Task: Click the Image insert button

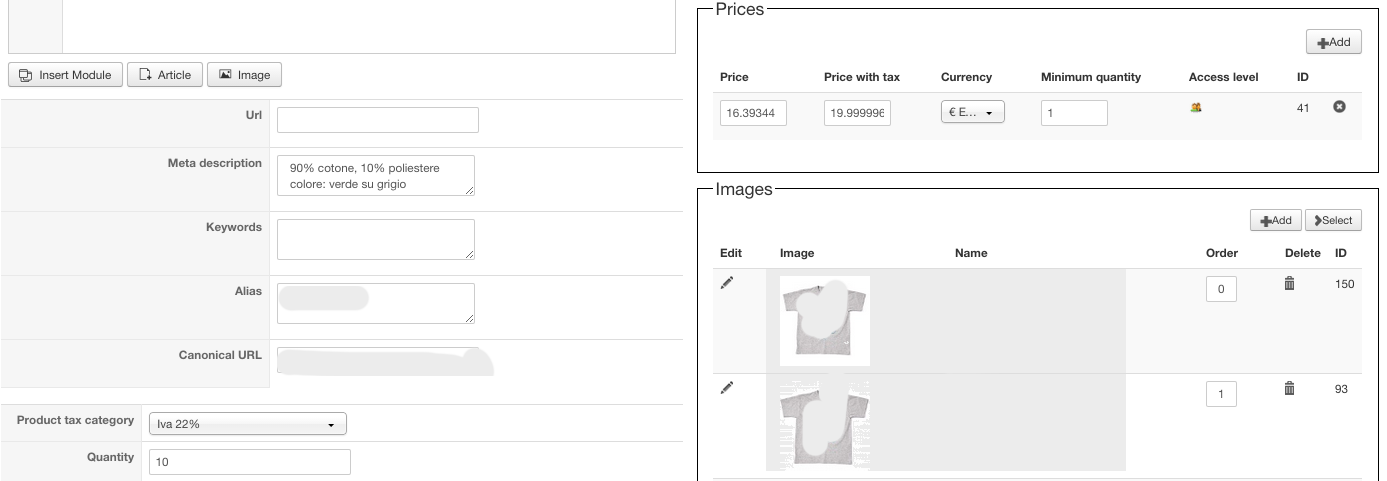Action: [244, 75]
